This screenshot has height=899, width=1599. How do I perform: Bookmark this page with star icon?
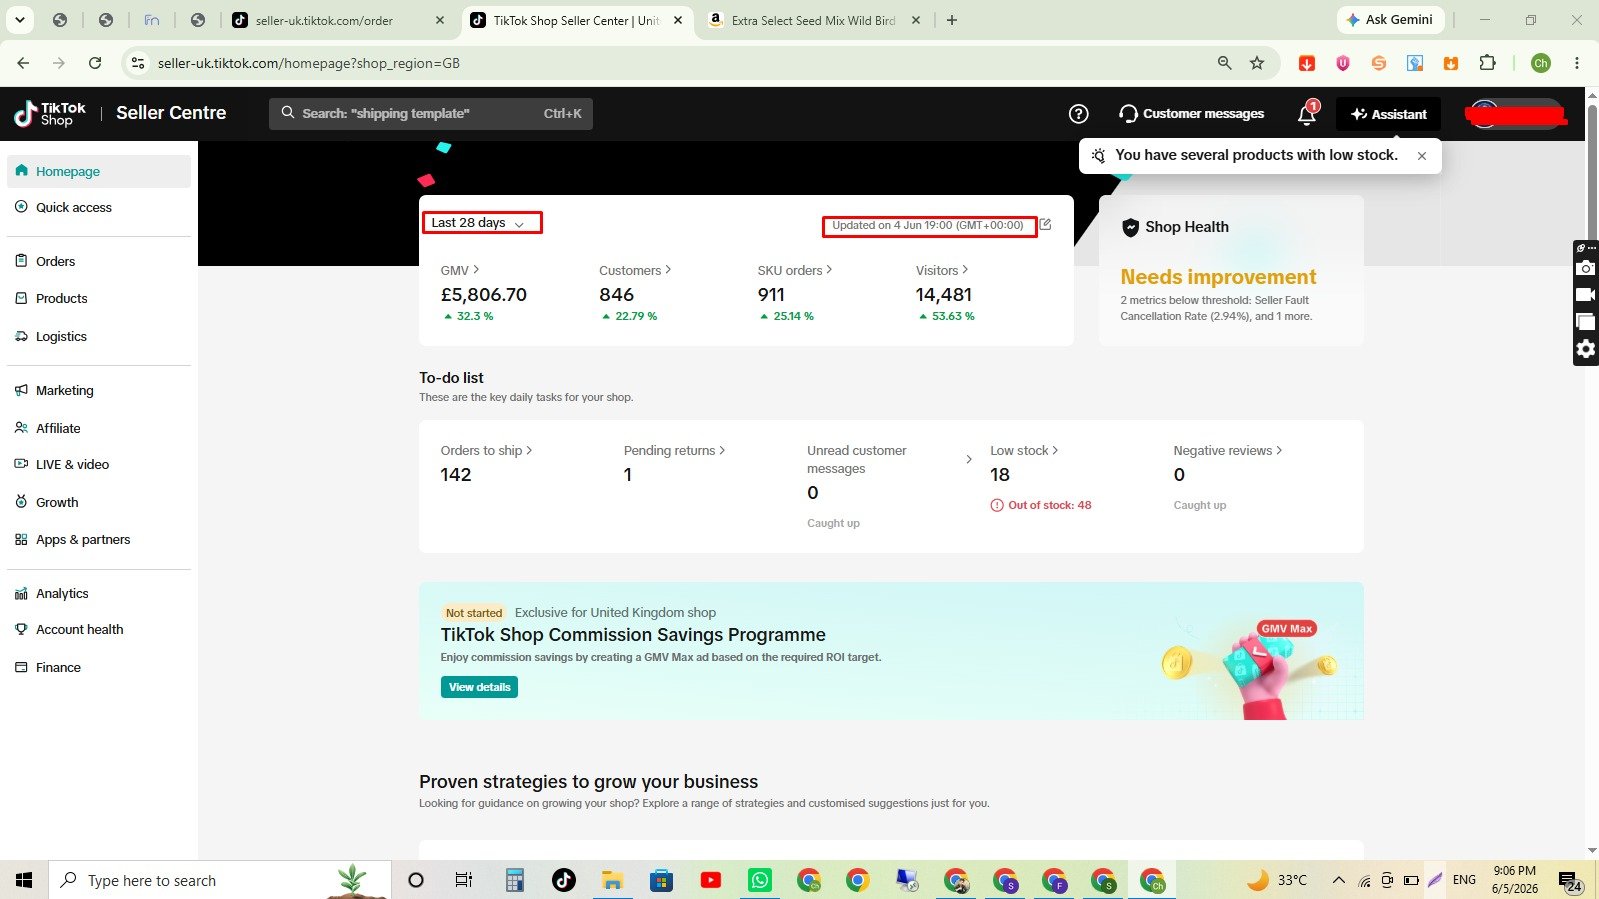click(x=1257, y=63)
